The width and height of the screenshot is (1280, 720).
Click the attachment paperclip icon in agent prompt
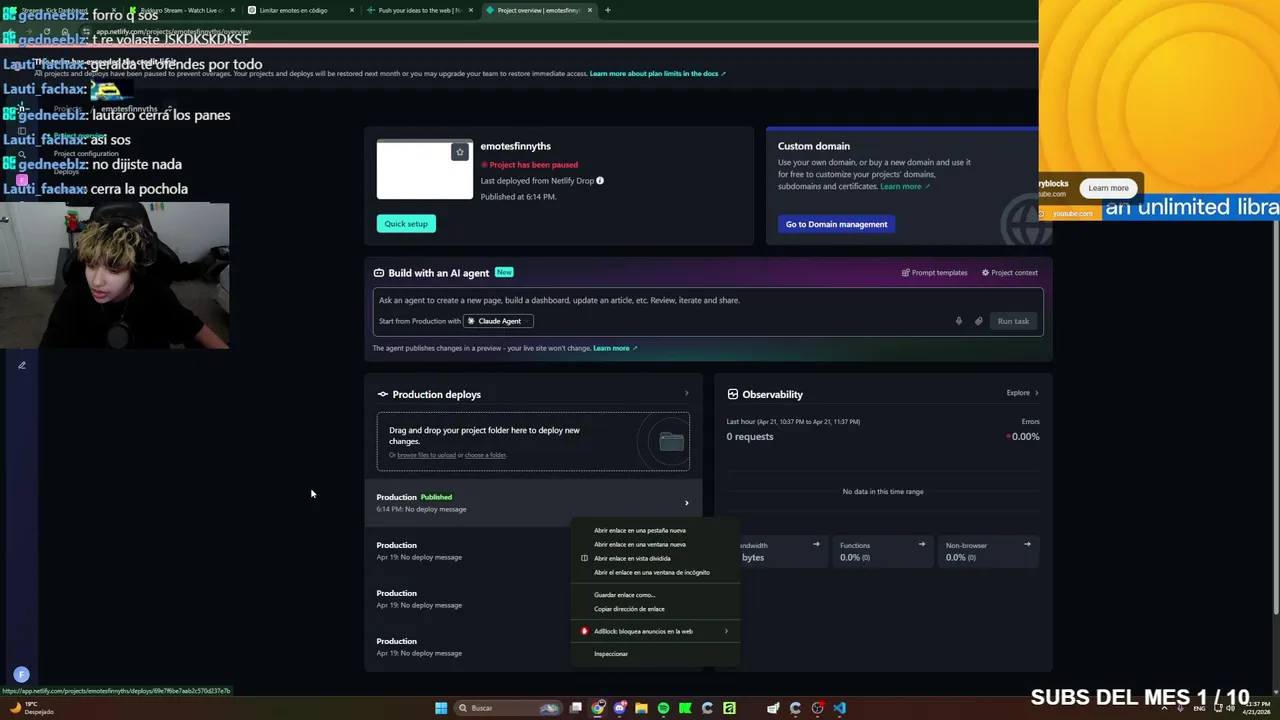point(978,321)
